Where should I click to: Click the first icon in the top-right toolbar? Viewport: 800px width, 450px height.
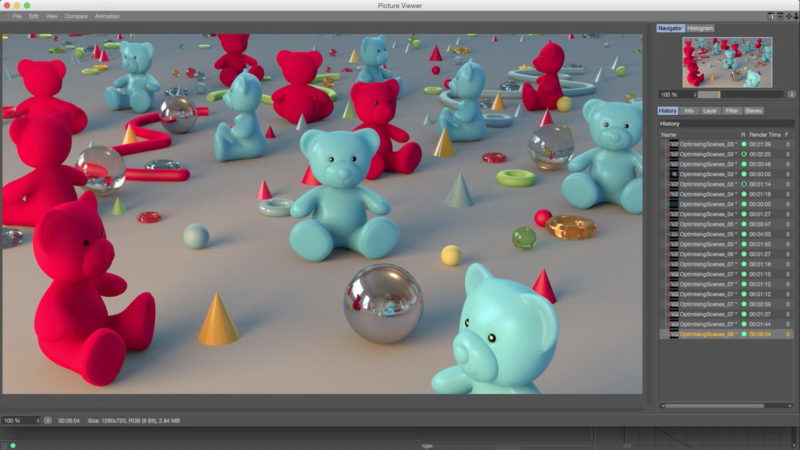click(x=771, y=16)
